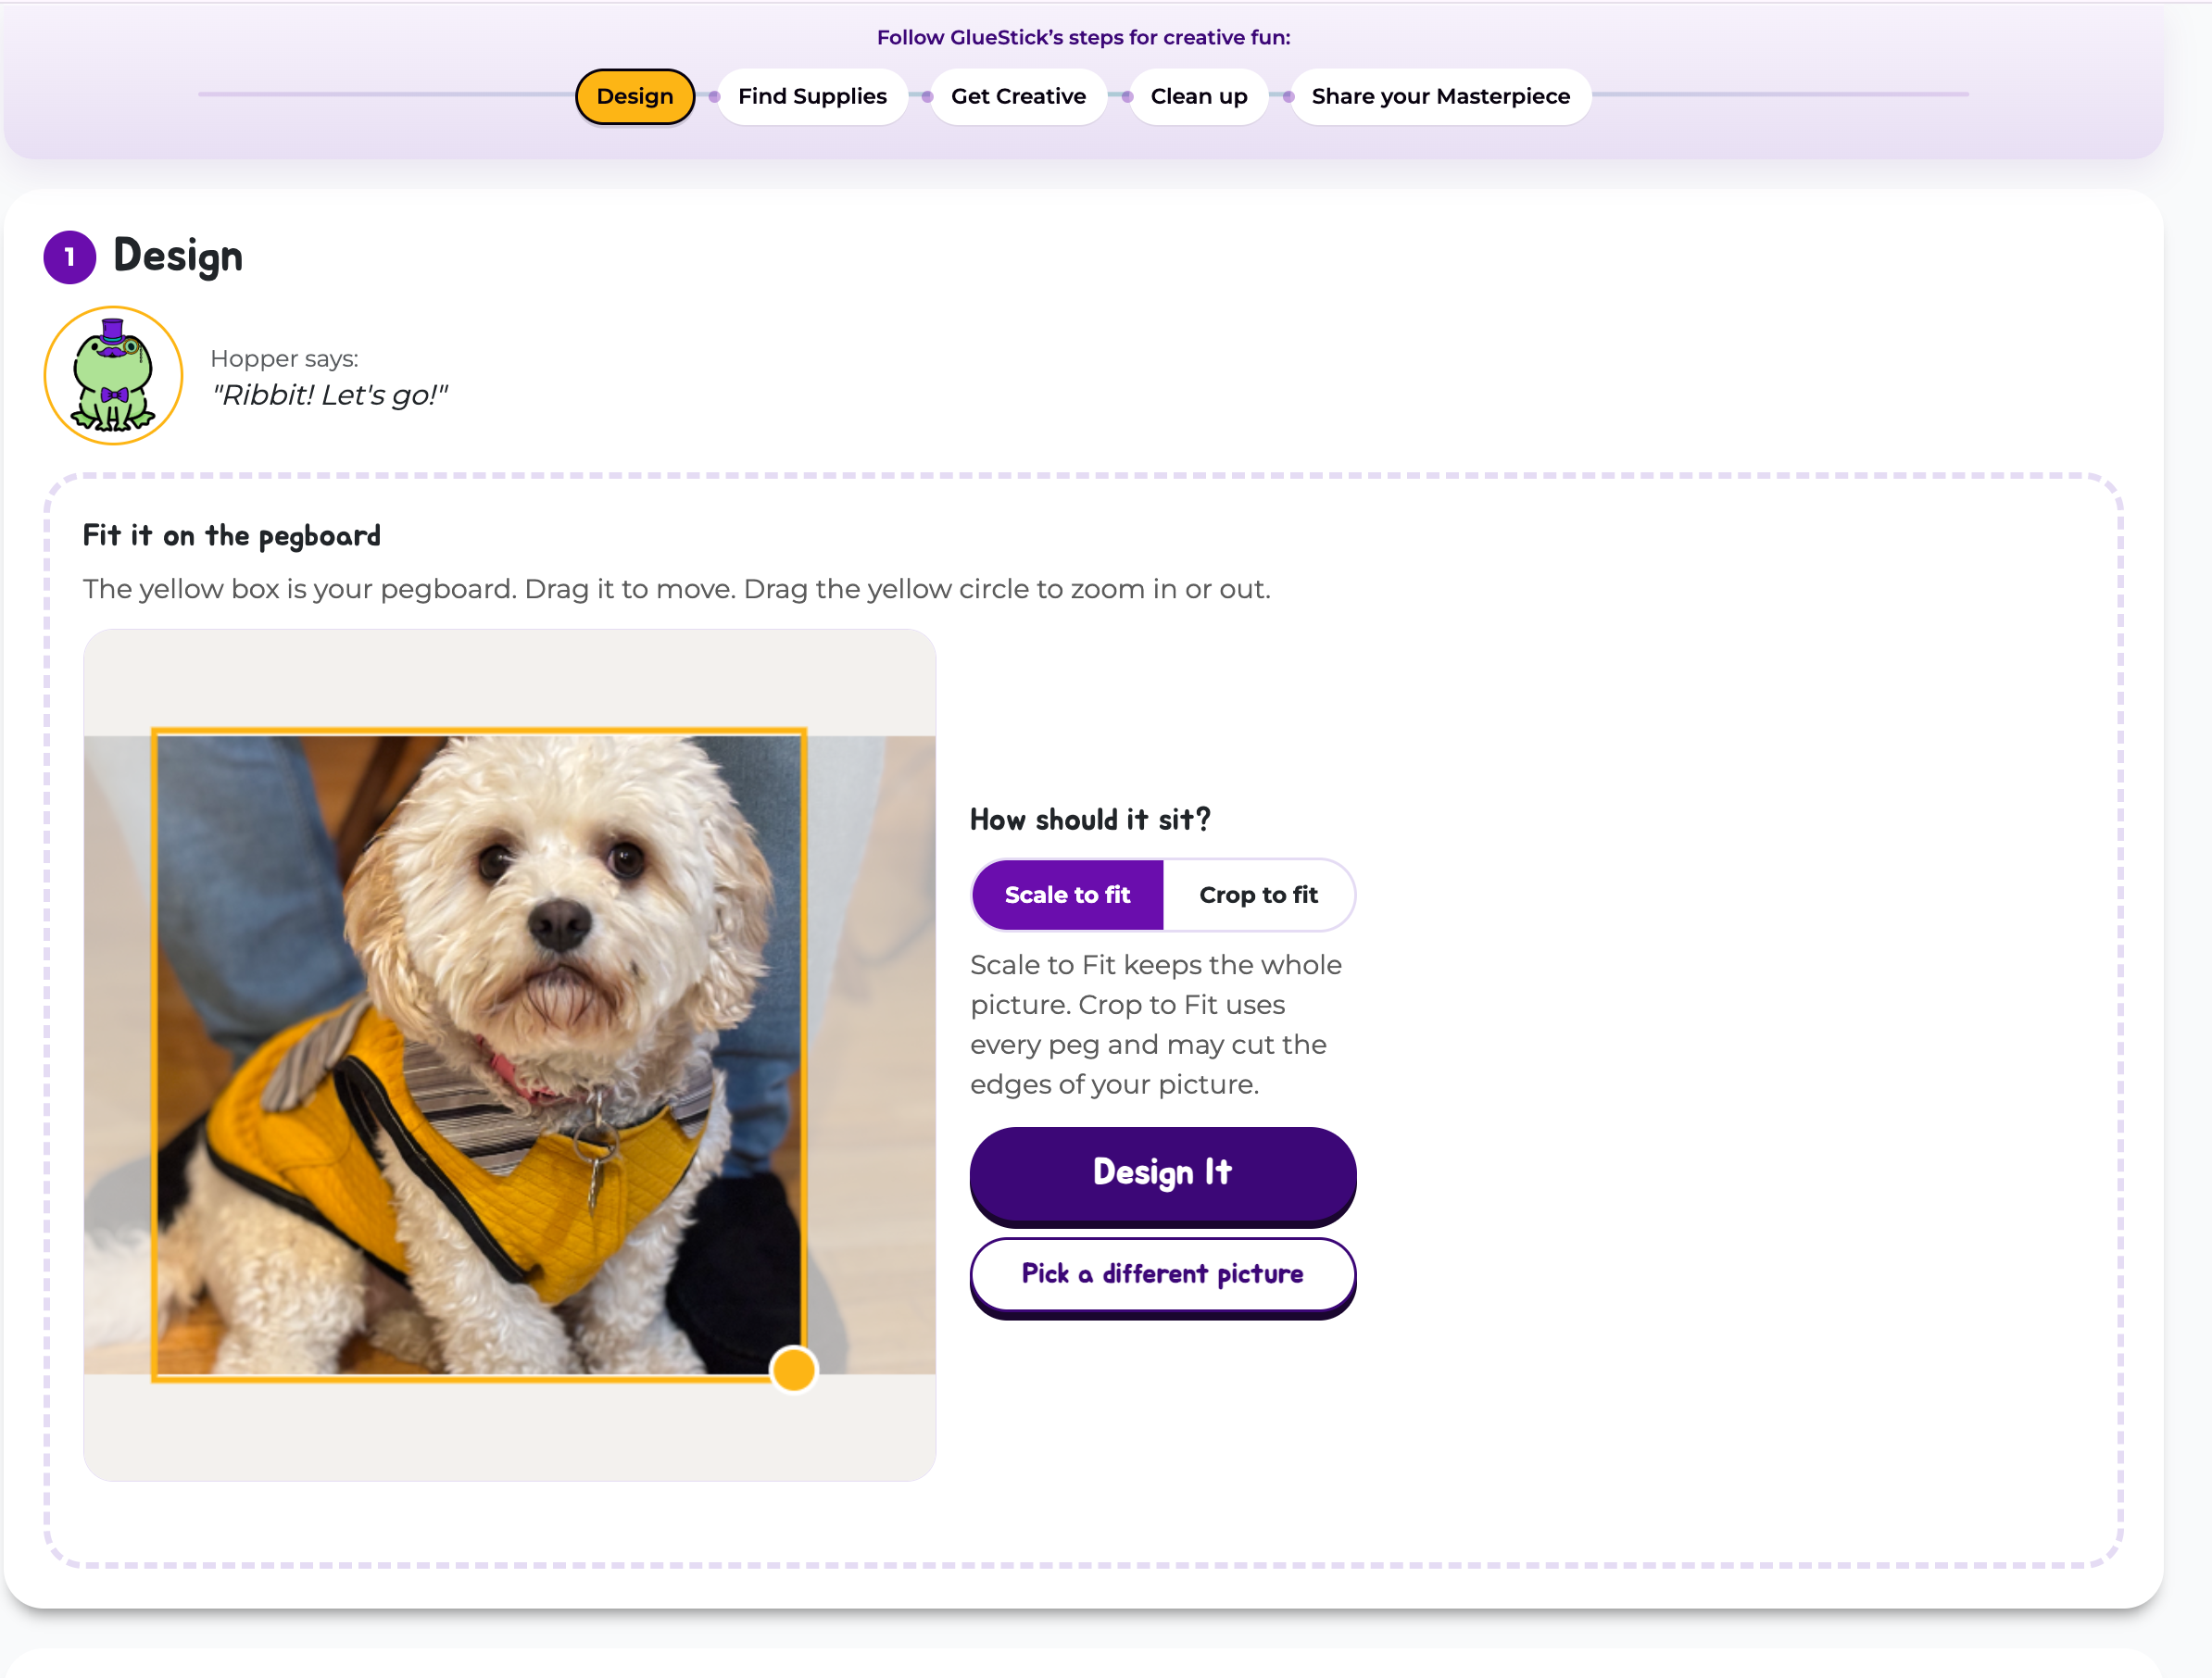Open Share your Masterpiece step
Screen dimensions: 2212x1678
tap(1440, 96)
